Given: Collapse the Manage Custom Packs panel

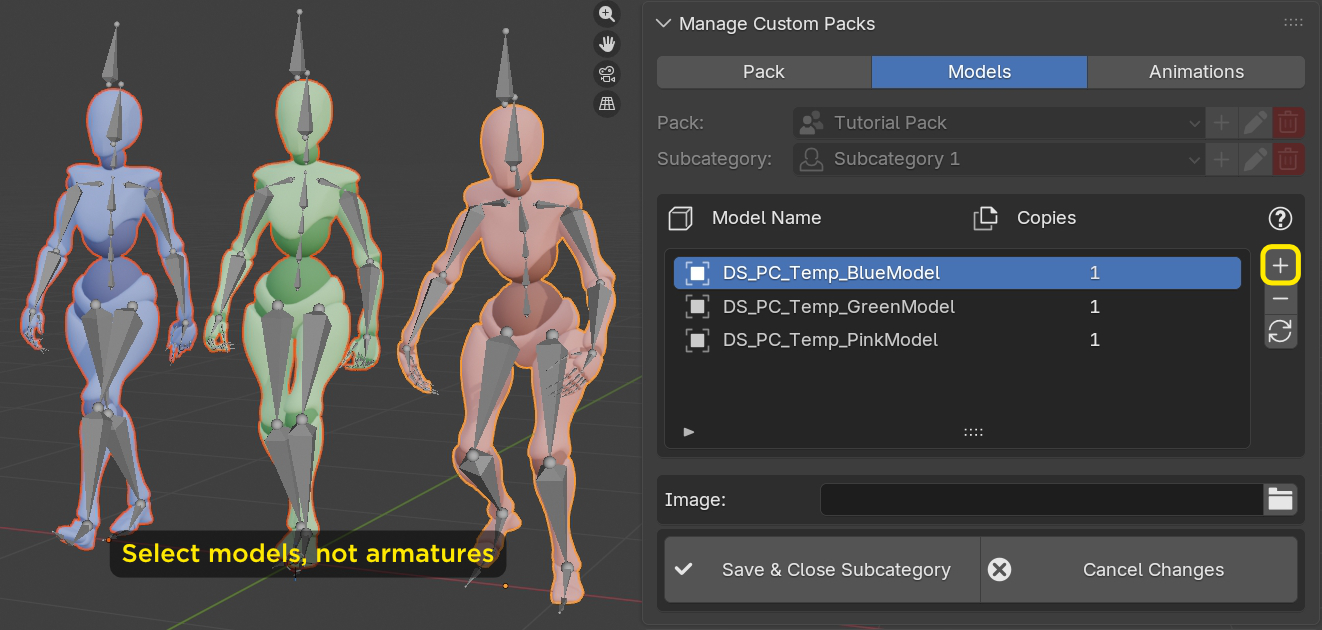Looking at the screenshot, I should 662,23.
